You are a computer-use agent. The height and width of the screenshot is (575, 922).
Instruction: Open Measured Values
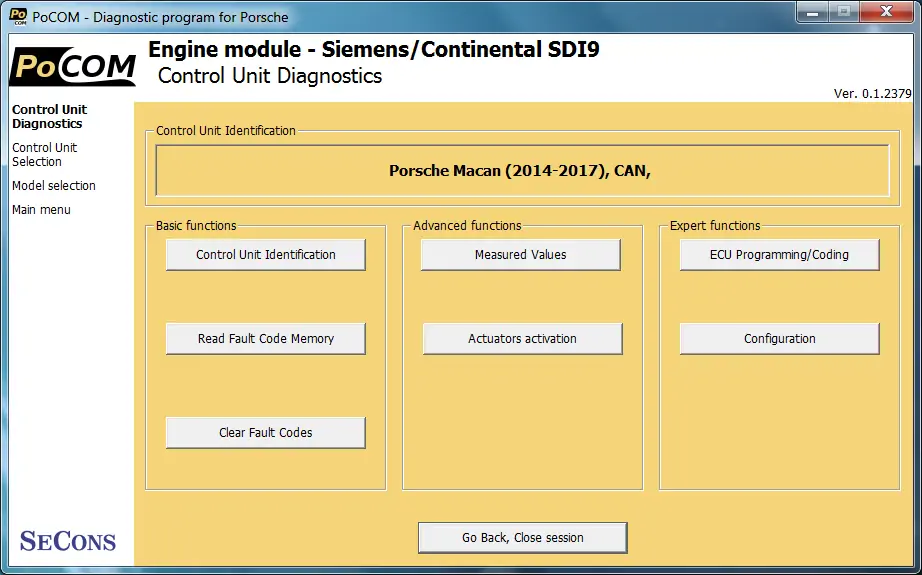(x=520, y=255)
